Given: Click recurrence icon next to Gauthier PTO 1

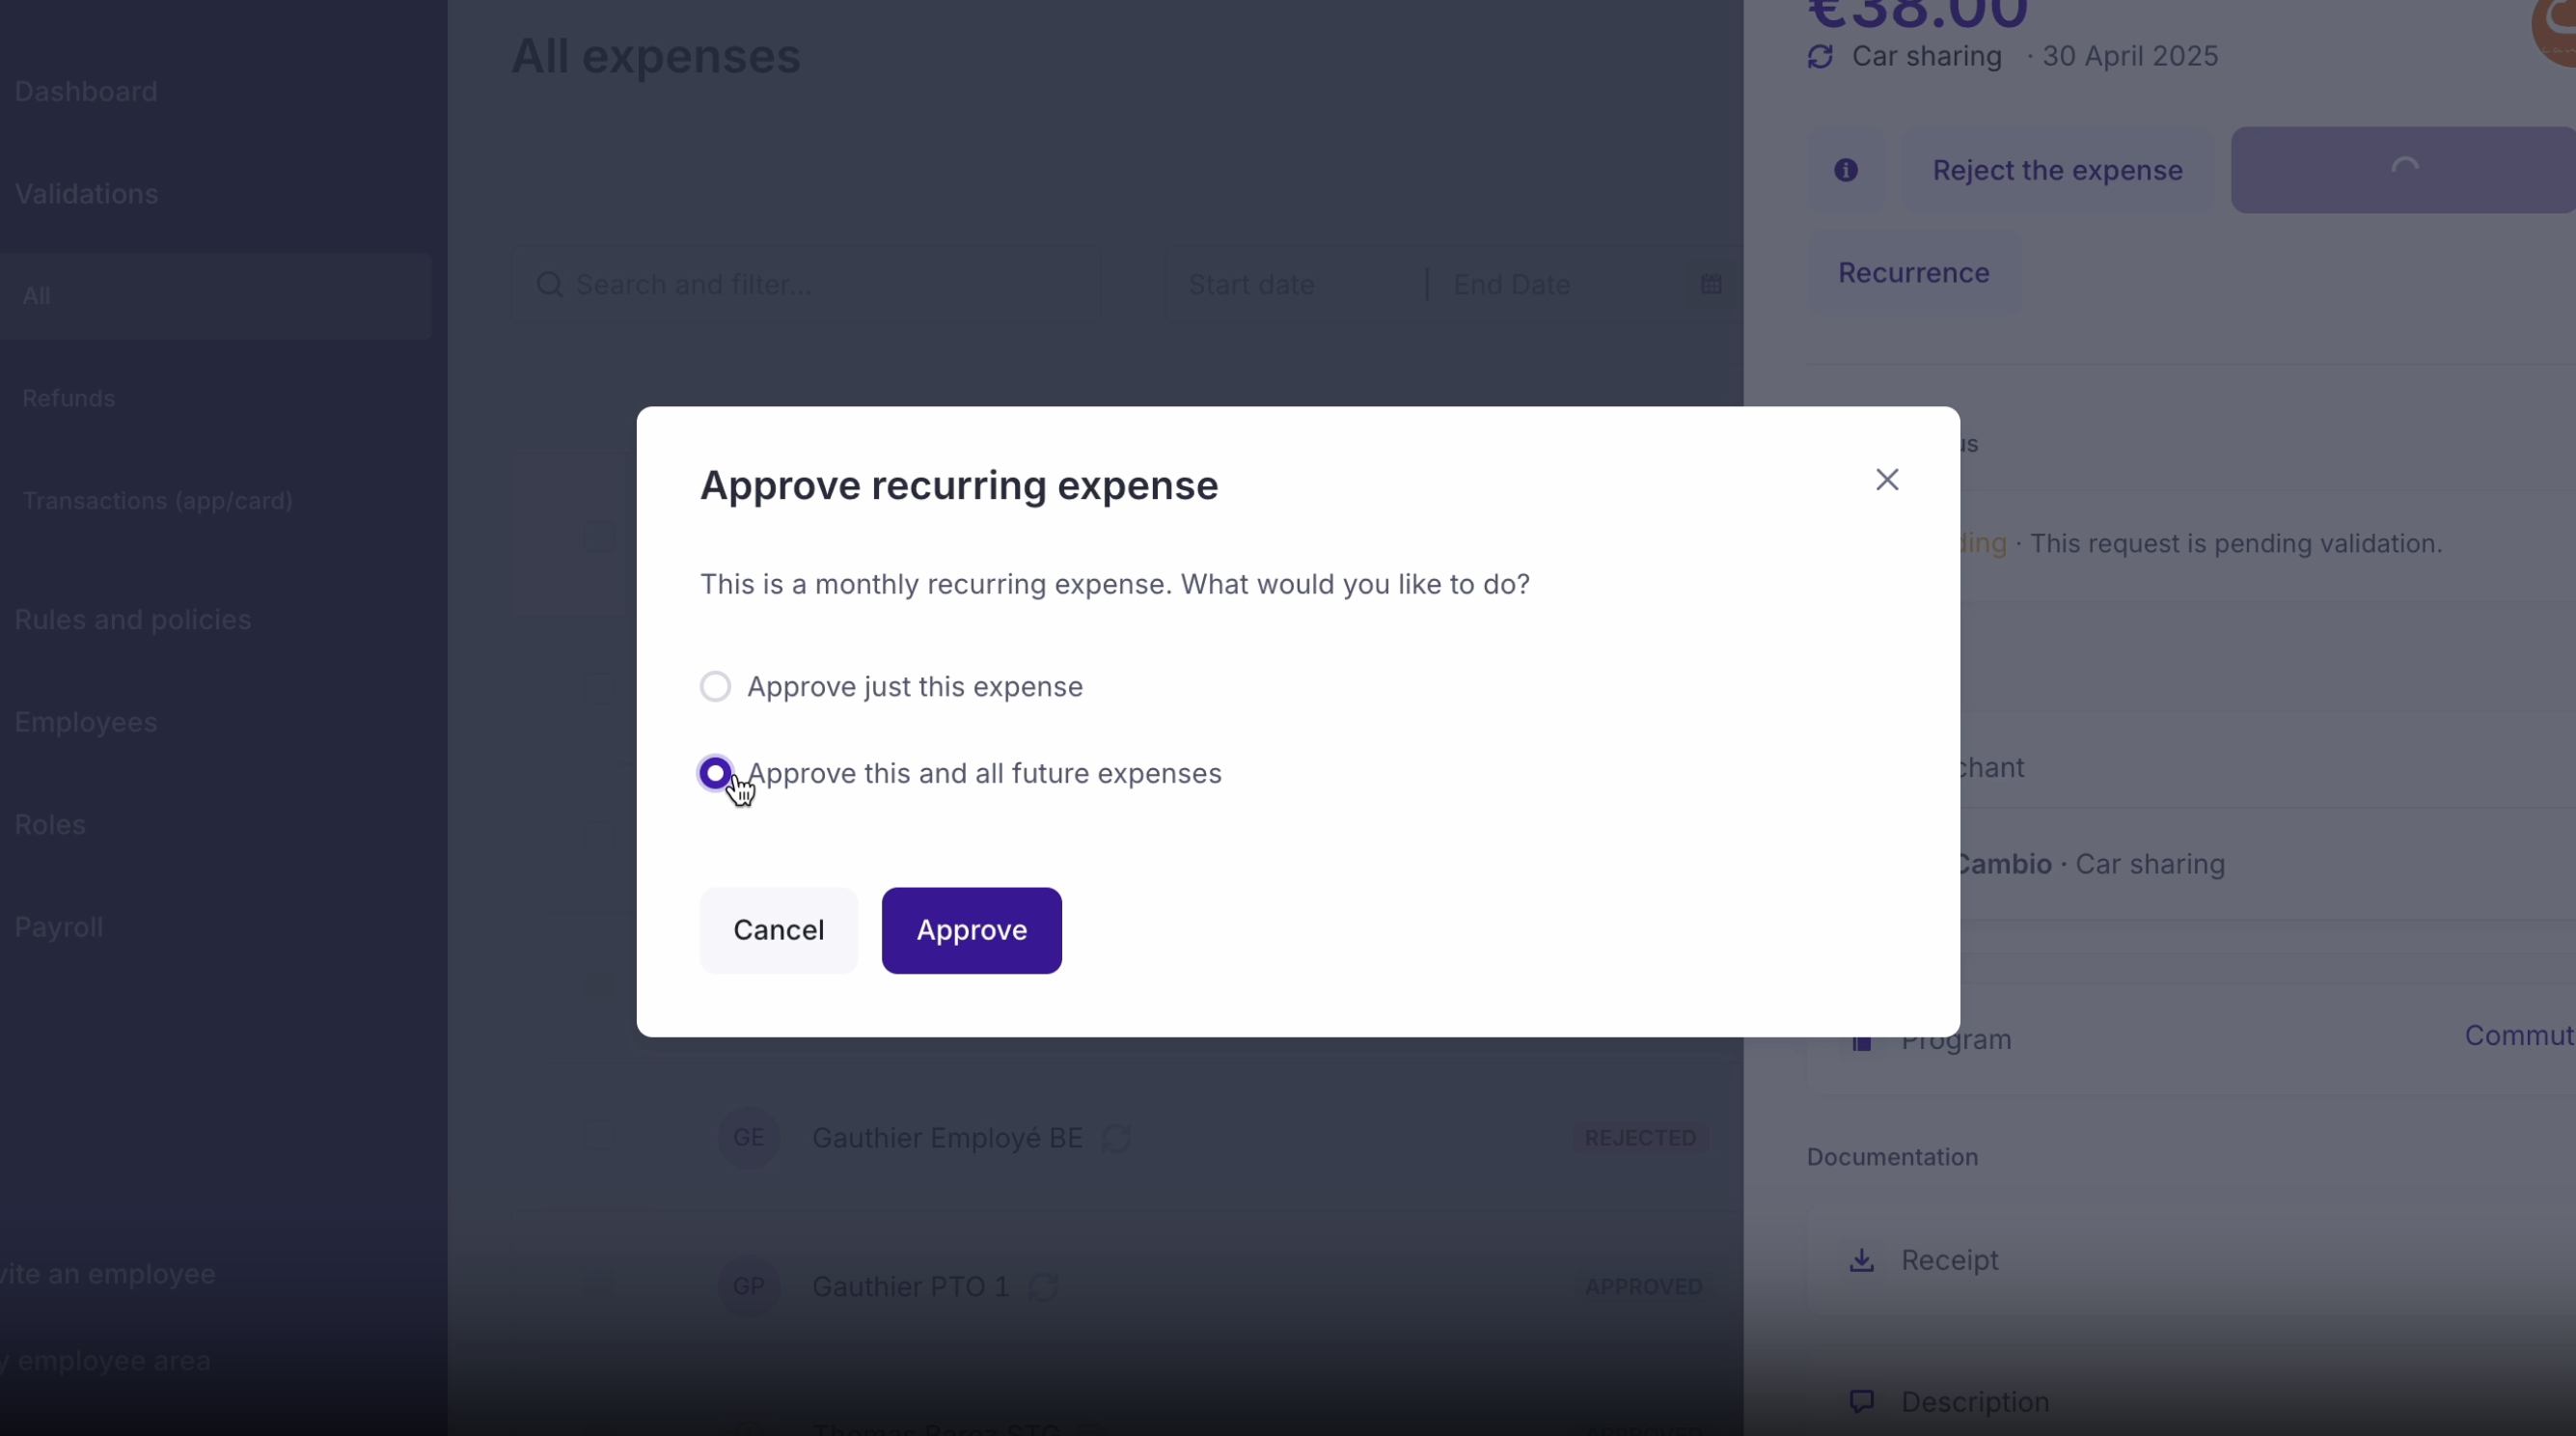Looking at the screenshot, I should point(1043,1286).
